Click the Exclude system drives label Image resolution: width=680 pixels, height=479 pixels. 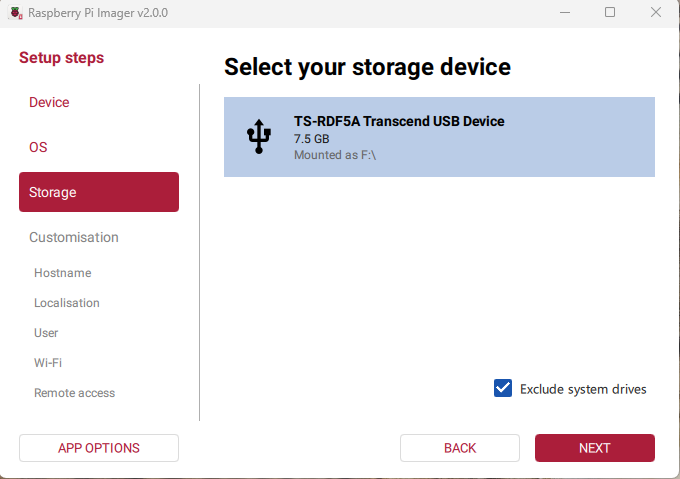click(583, 389)
